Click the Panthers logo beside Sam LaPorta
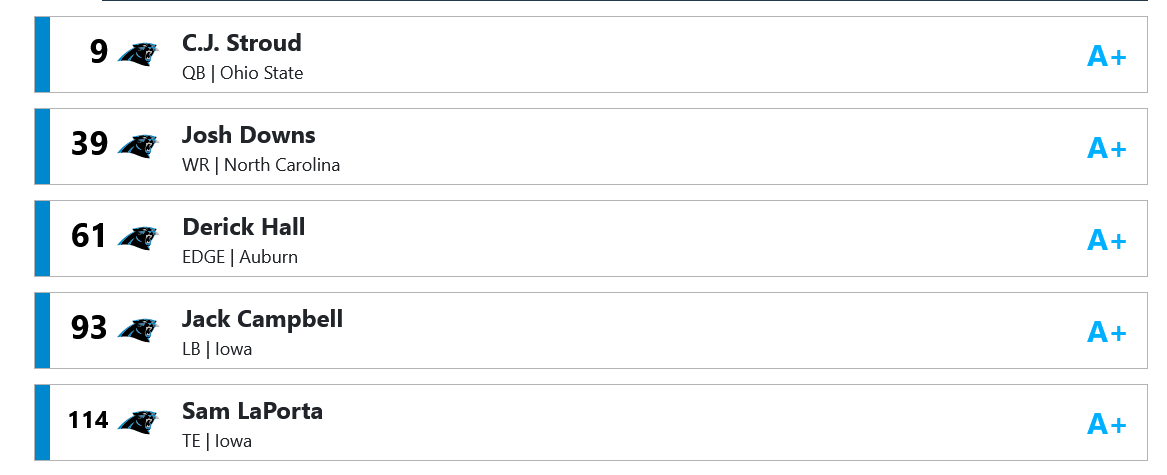The image size is (1167, 475). [138, 422]
